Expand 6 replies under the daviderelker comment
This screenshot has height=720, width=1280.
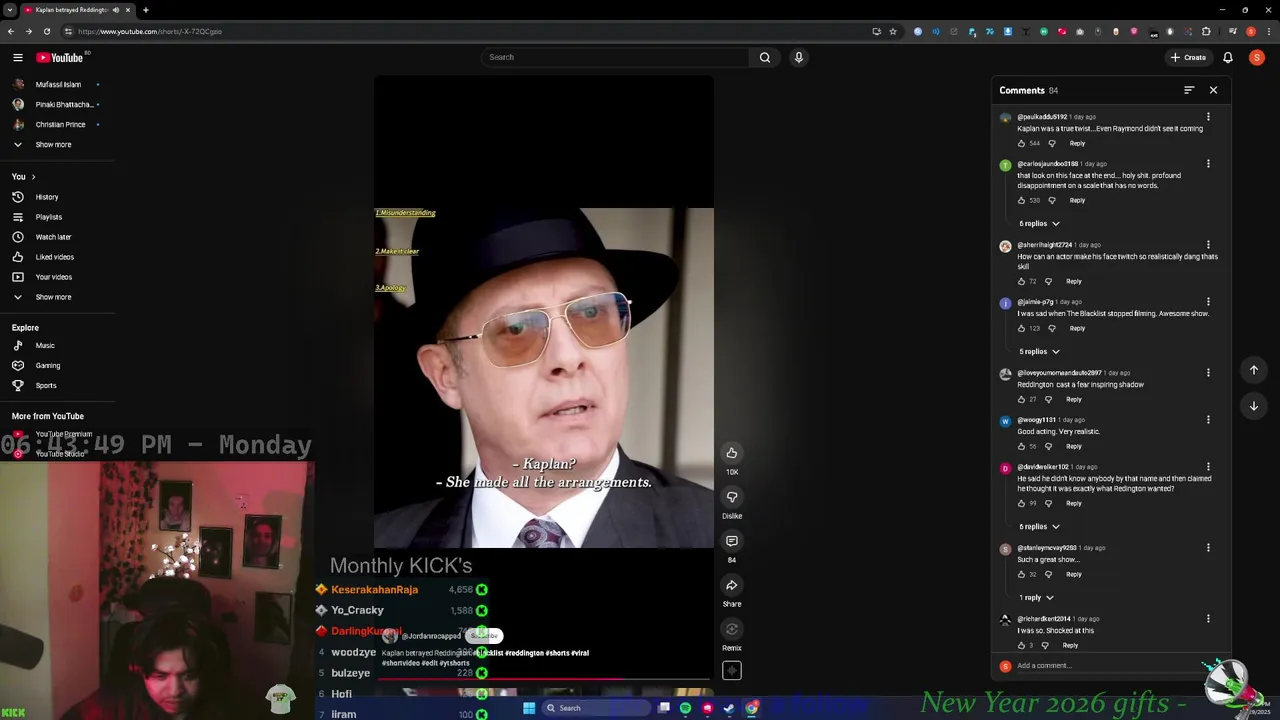pyautogui.click(x=1039, y=526)
